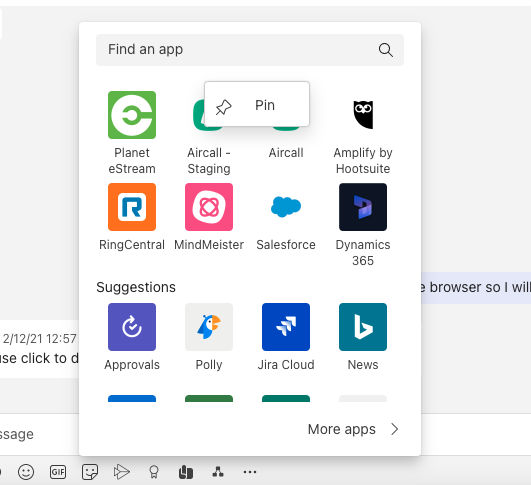
Task: Click the 2/12/21 12:57 message timestamp
Action: [x=40, y=338]
